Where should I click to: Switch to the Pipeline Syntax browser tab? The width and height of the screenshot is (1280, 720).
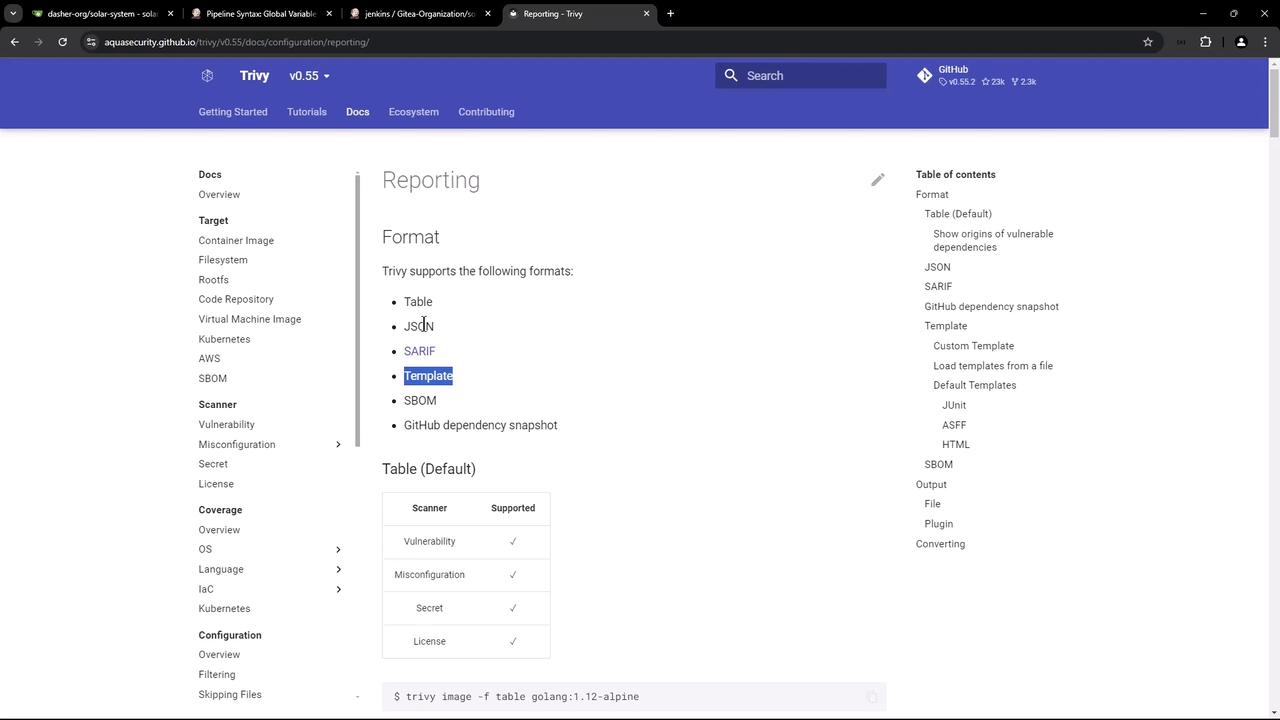point(260,14)
